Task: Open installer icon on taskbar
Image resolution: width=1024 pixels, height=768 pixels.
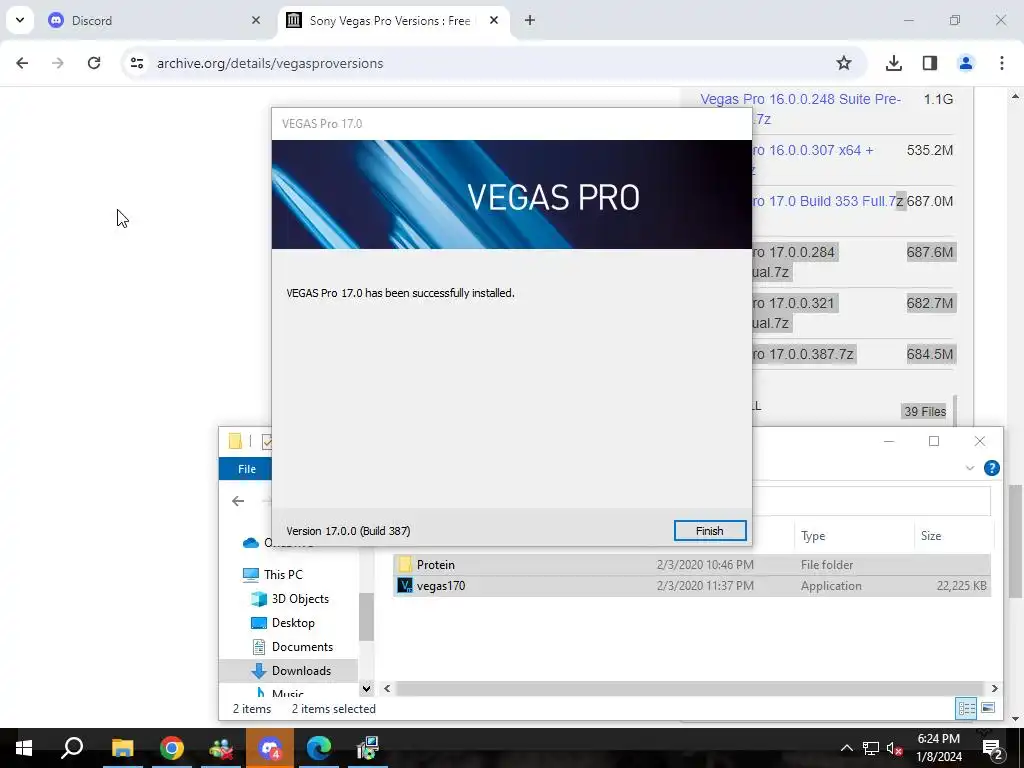Action: 368,748
